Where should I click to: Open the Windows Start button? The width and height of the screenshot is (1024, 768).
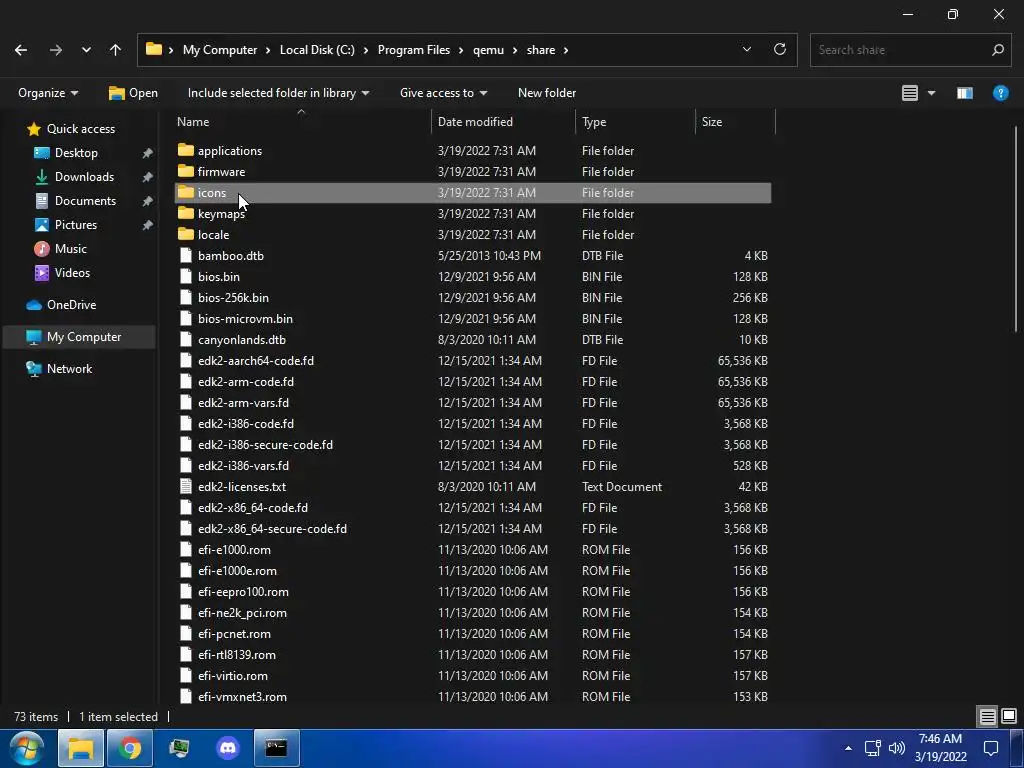[x=26, y=748]
